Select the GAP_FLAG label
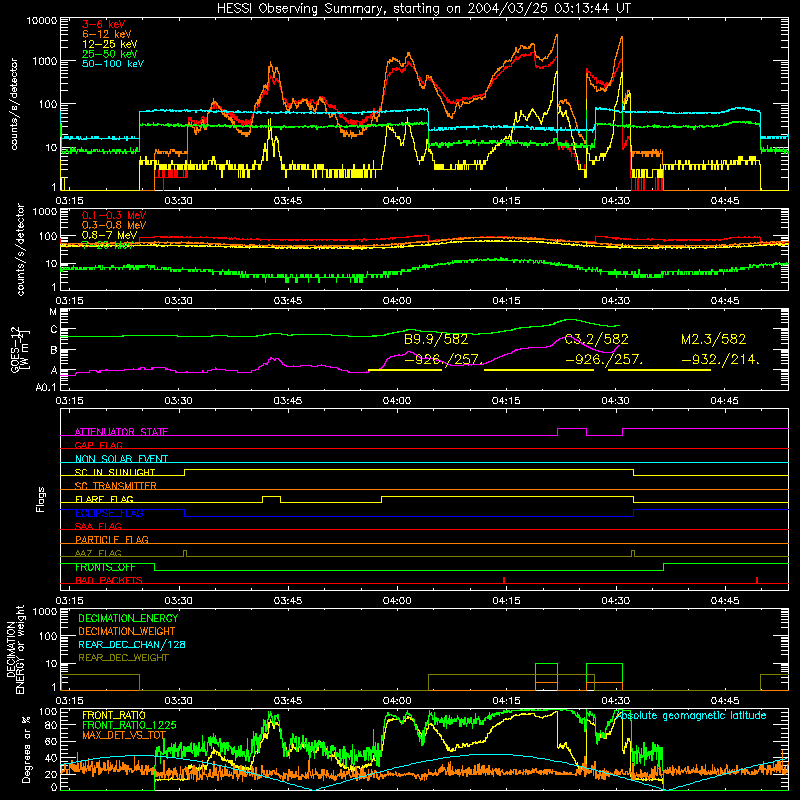 tap(98, 445)
